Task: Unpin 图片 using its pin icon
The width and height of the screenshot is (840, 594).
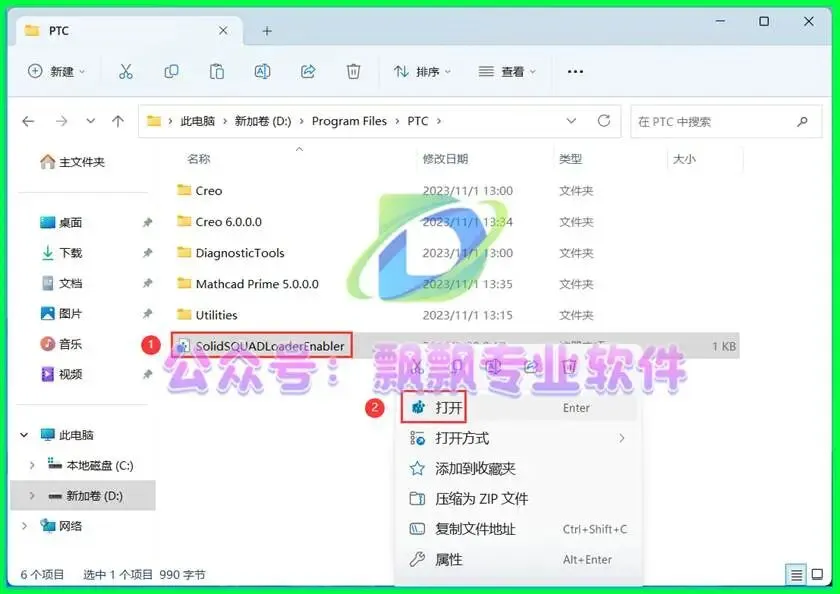Action: coord(147,313)
